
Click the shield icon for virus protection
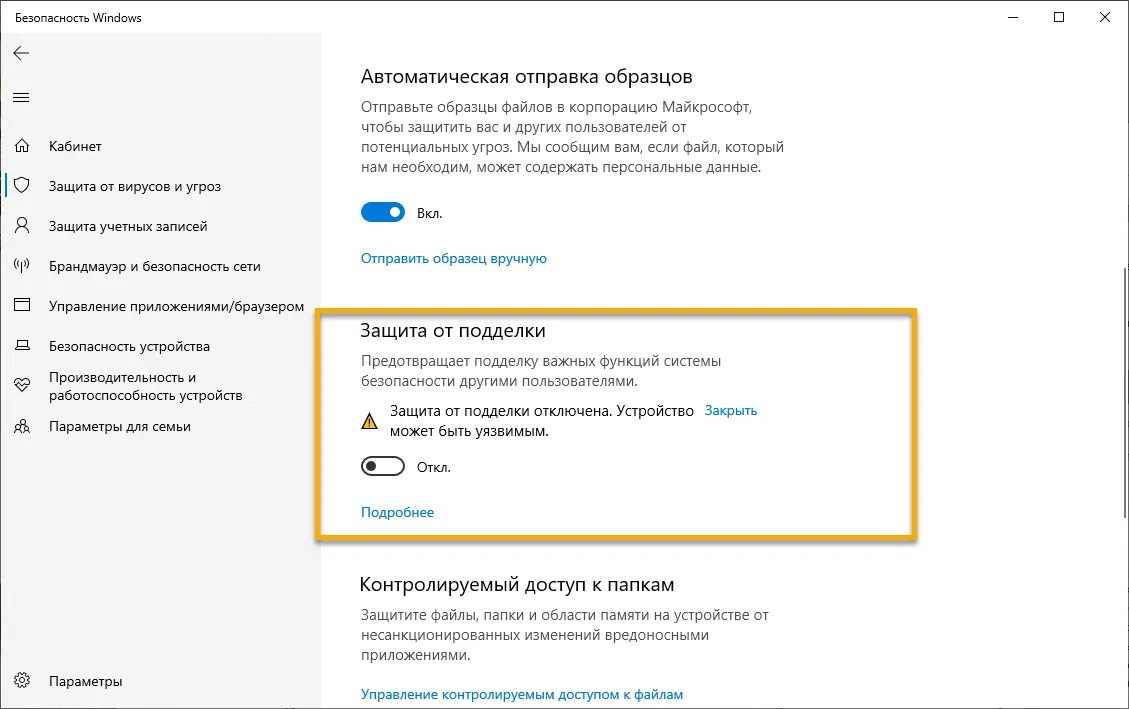point(21,186)
